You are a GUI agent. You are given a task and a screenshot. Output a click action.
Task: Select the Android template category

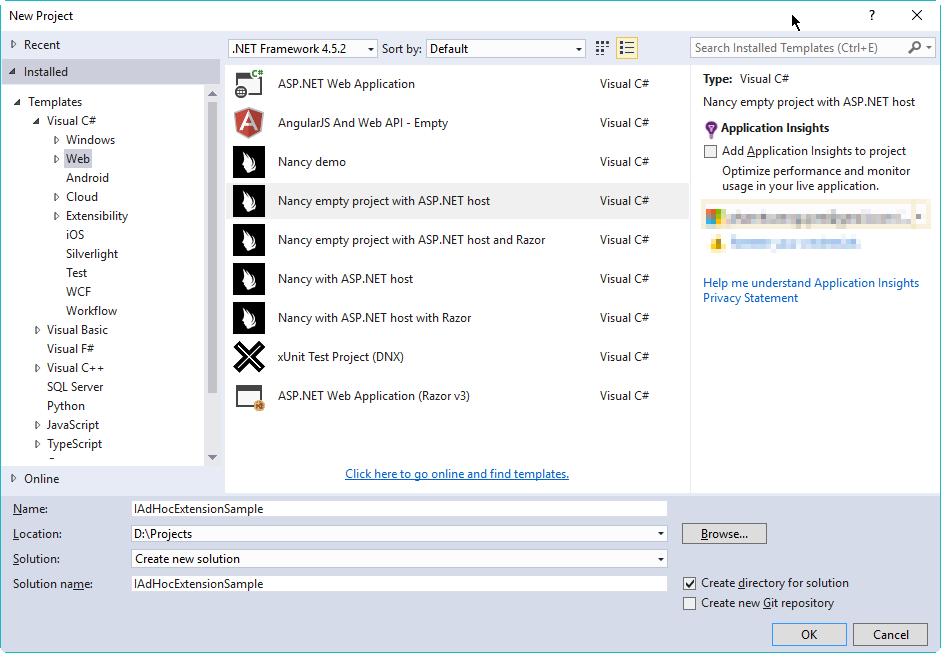87,178
